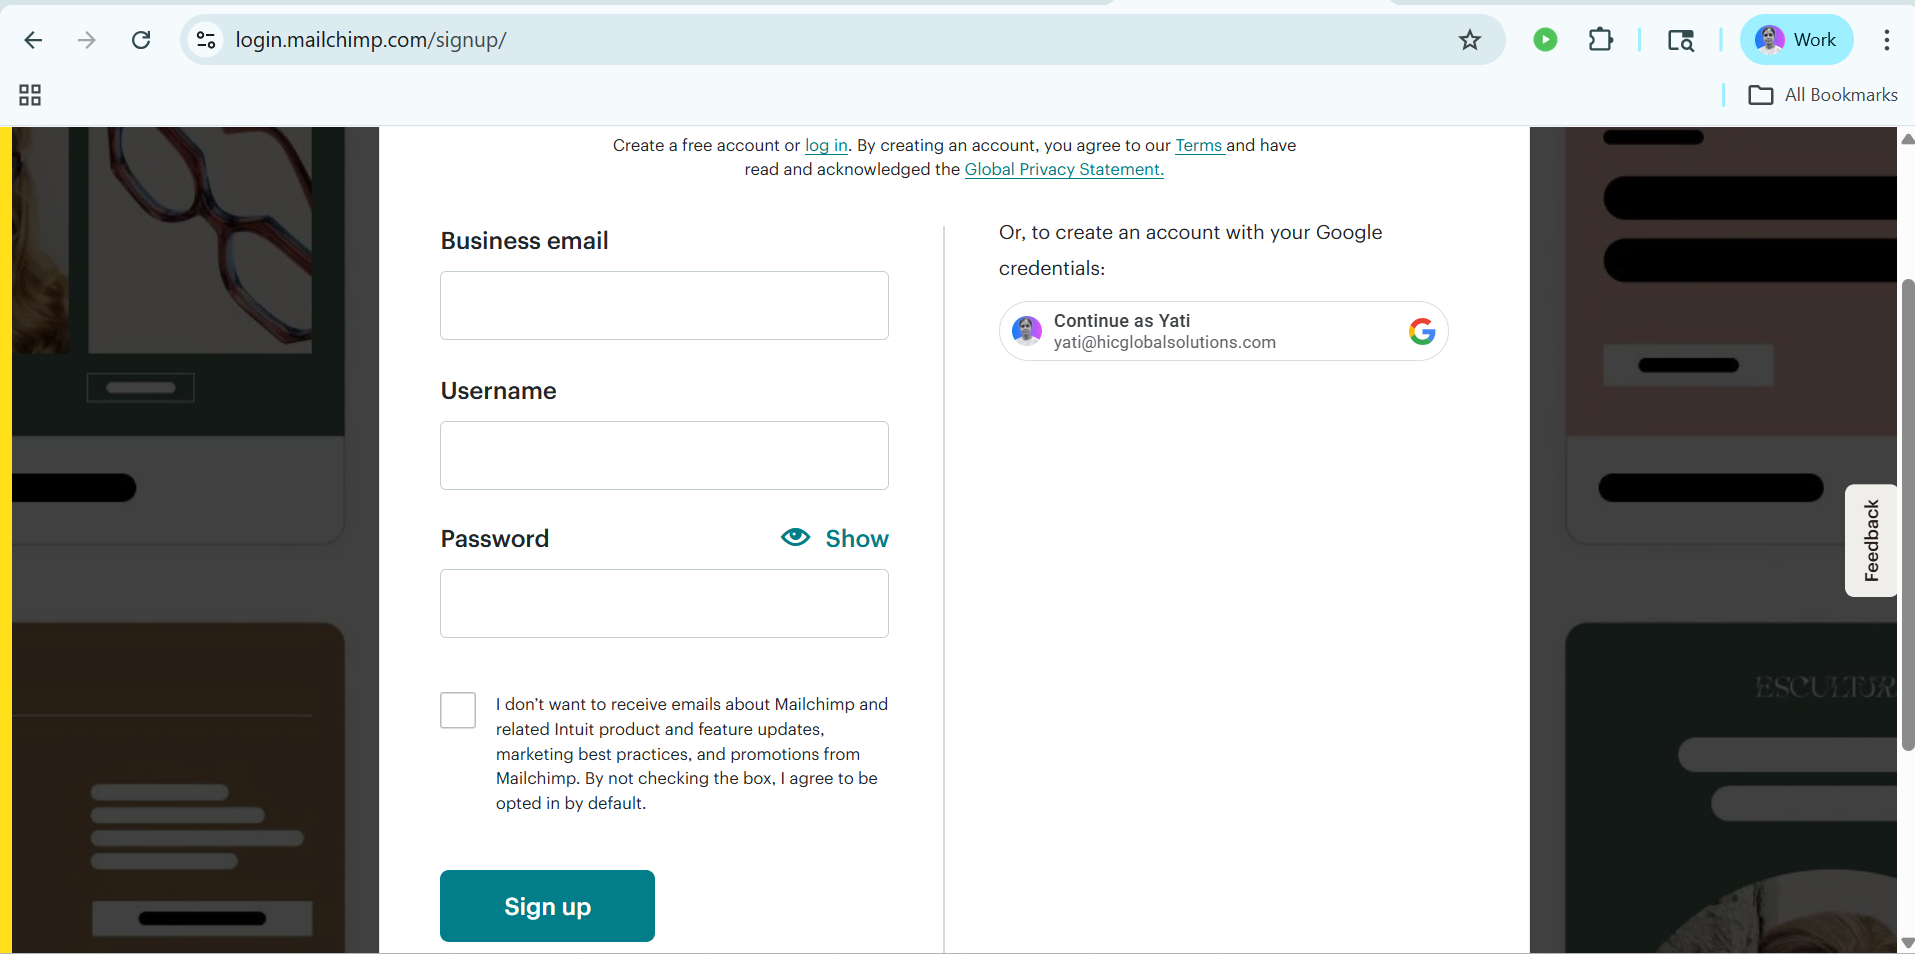Open the Work profile menu
The image size is (1915, 954).
1796,40
